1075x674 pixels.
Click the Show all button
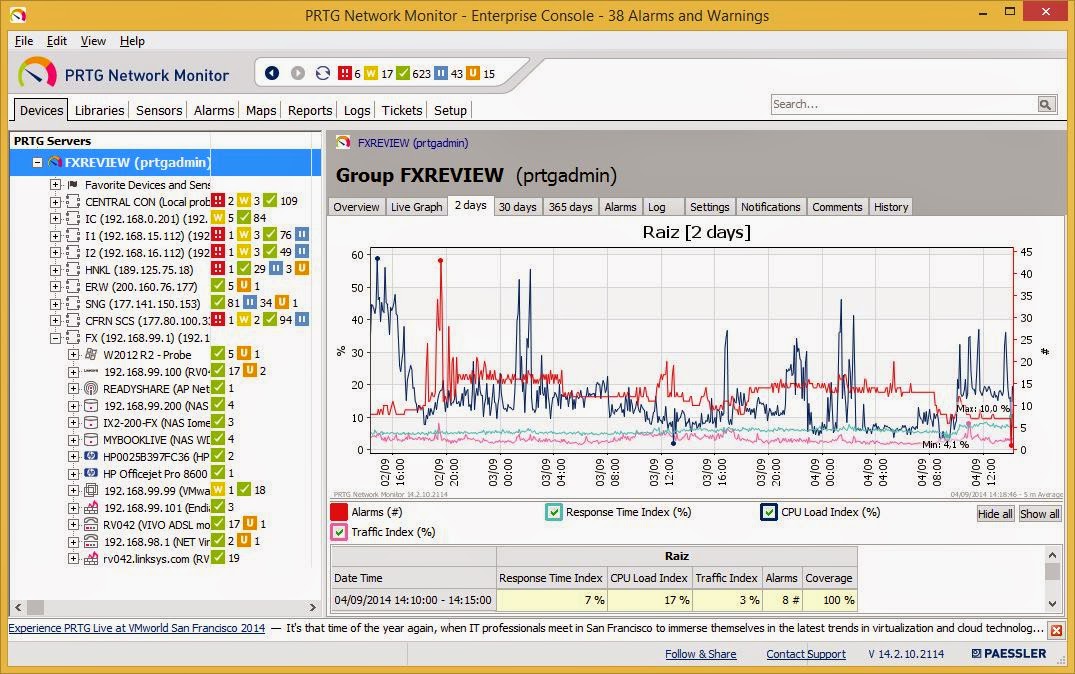[1040, 514]
